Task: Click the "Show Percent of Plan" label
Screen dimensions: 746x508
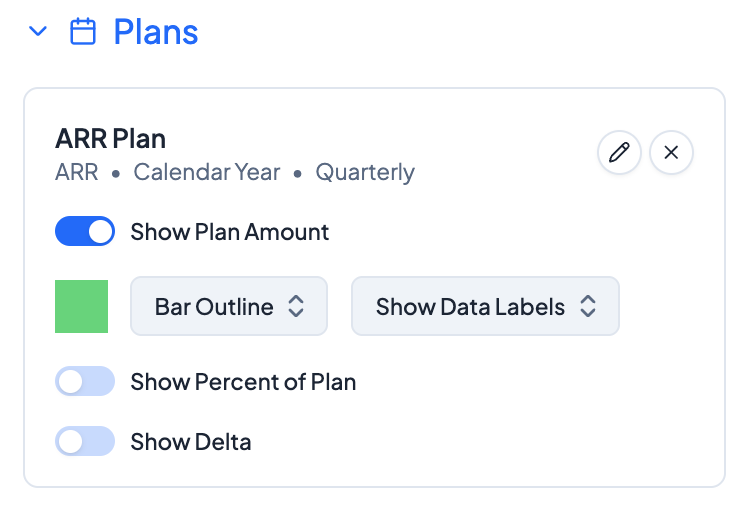Action: [243, 382]
